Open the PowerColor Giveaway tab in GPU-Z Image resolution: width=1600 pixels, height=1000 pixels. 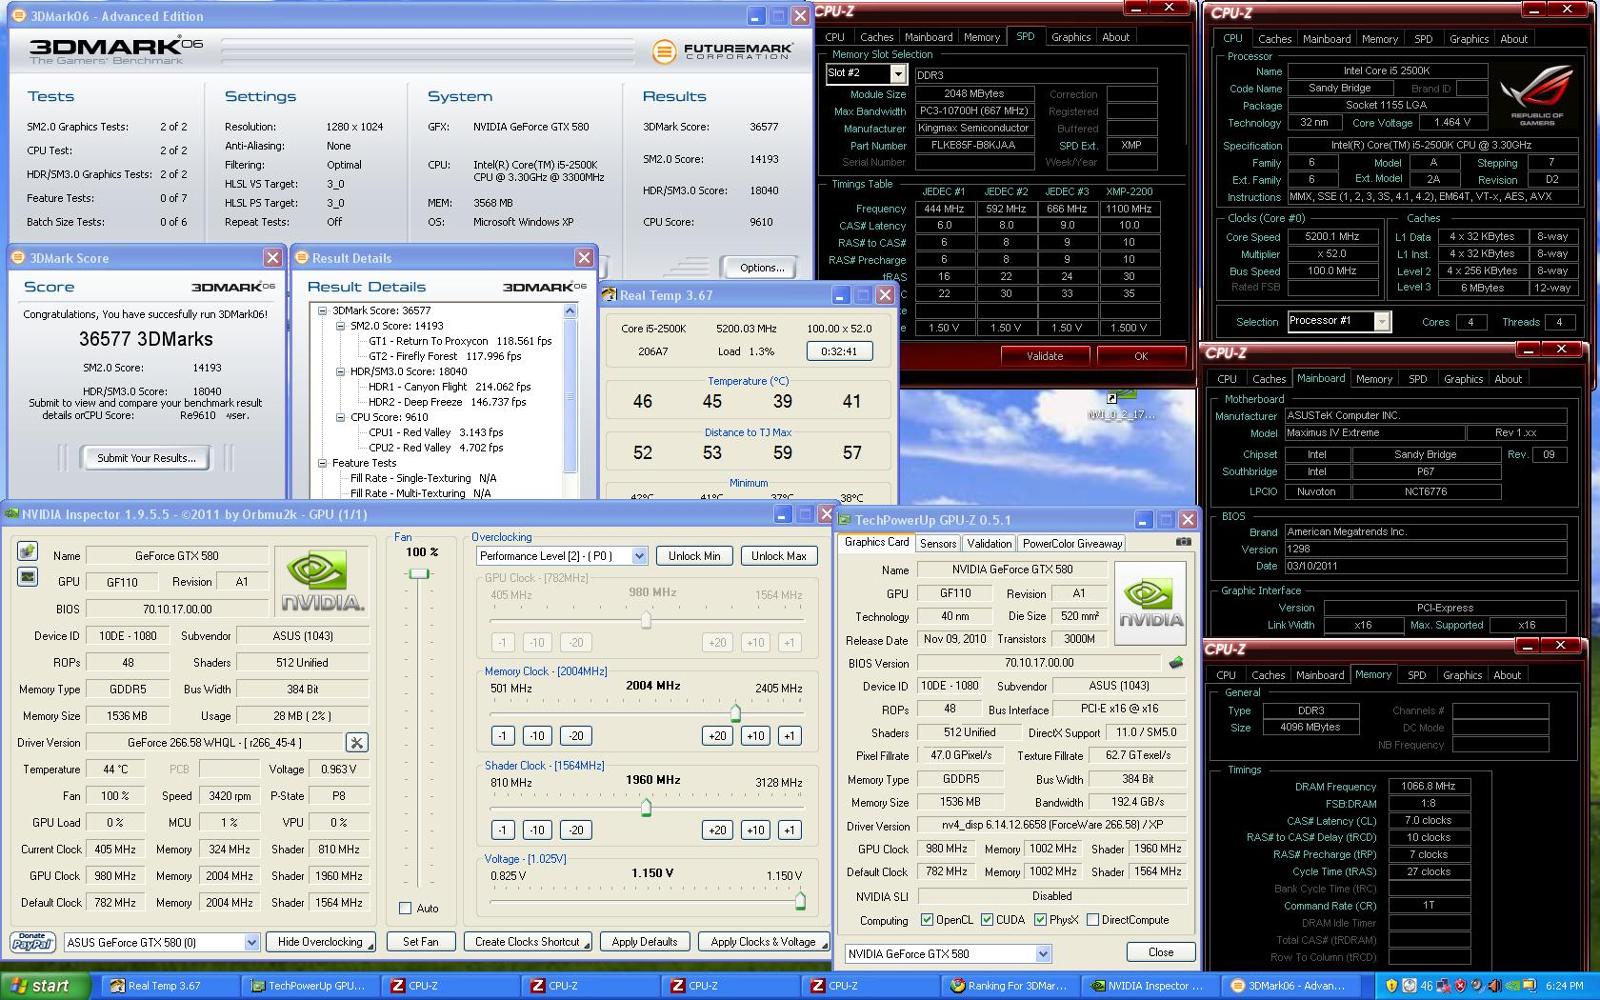[1072, 543]
